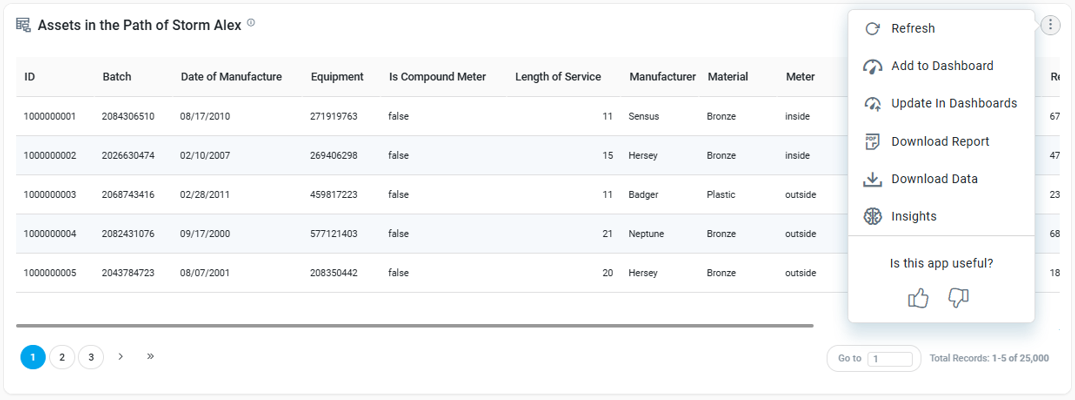Screen dimensions: 1075x400
Task: Click manufacture date 09/17/2000
Action: (205, 234)
